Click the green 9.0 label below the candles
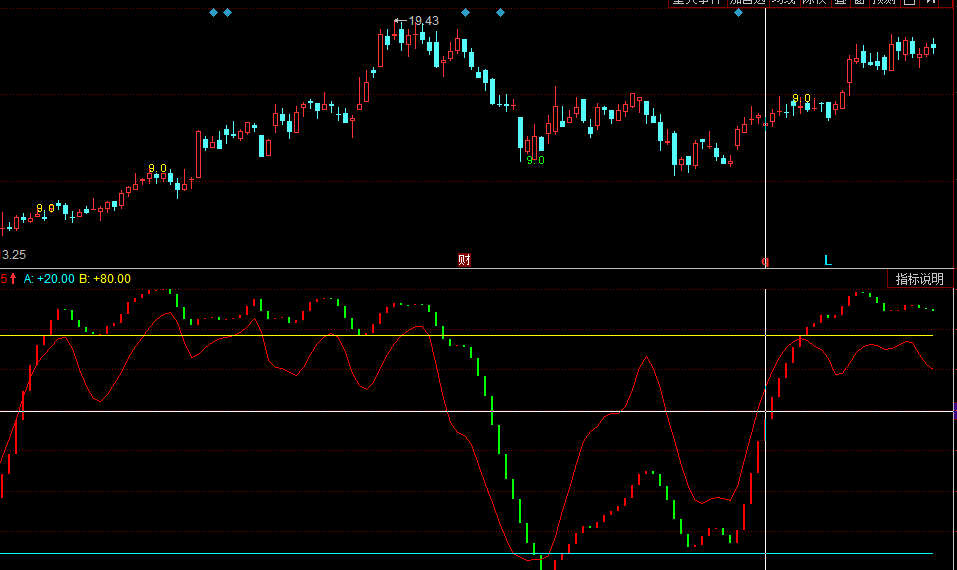This screenshot has width=957, height=570. pyautogui.click(x=536, y=160)
